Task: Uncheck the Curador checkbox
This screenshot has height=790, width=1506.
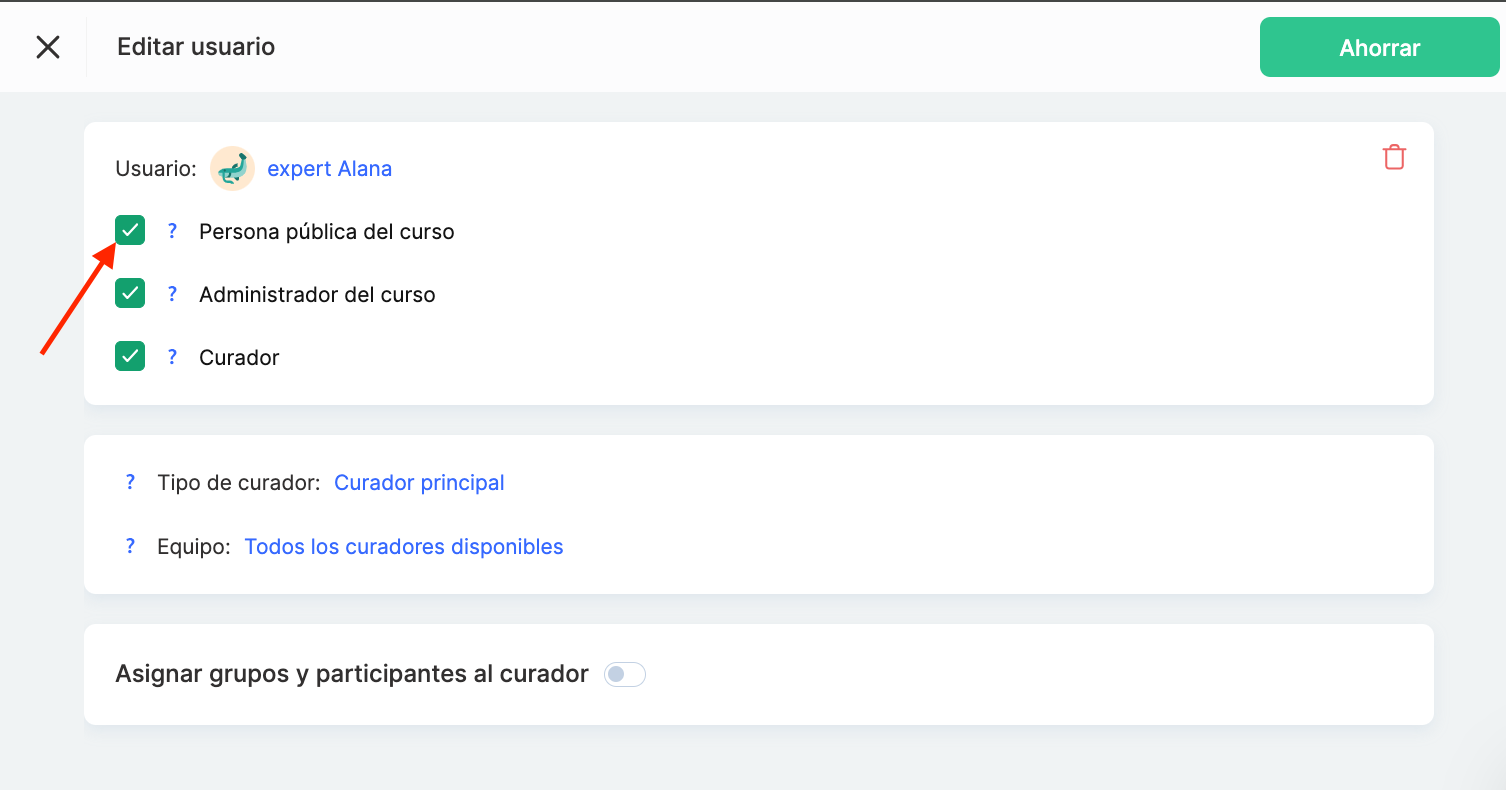Action: (130, 356)
